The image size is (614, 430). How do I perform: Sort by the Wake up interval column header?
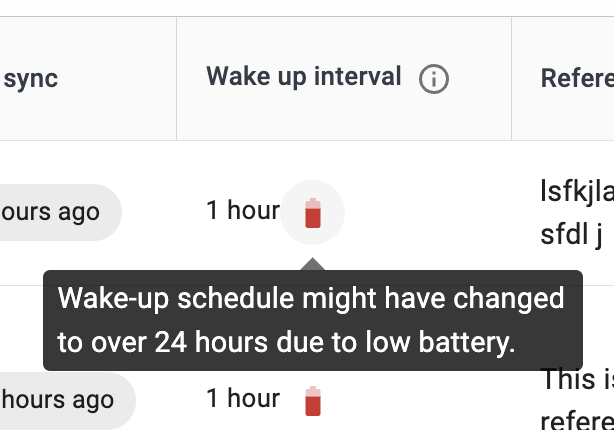coord(303,77)
